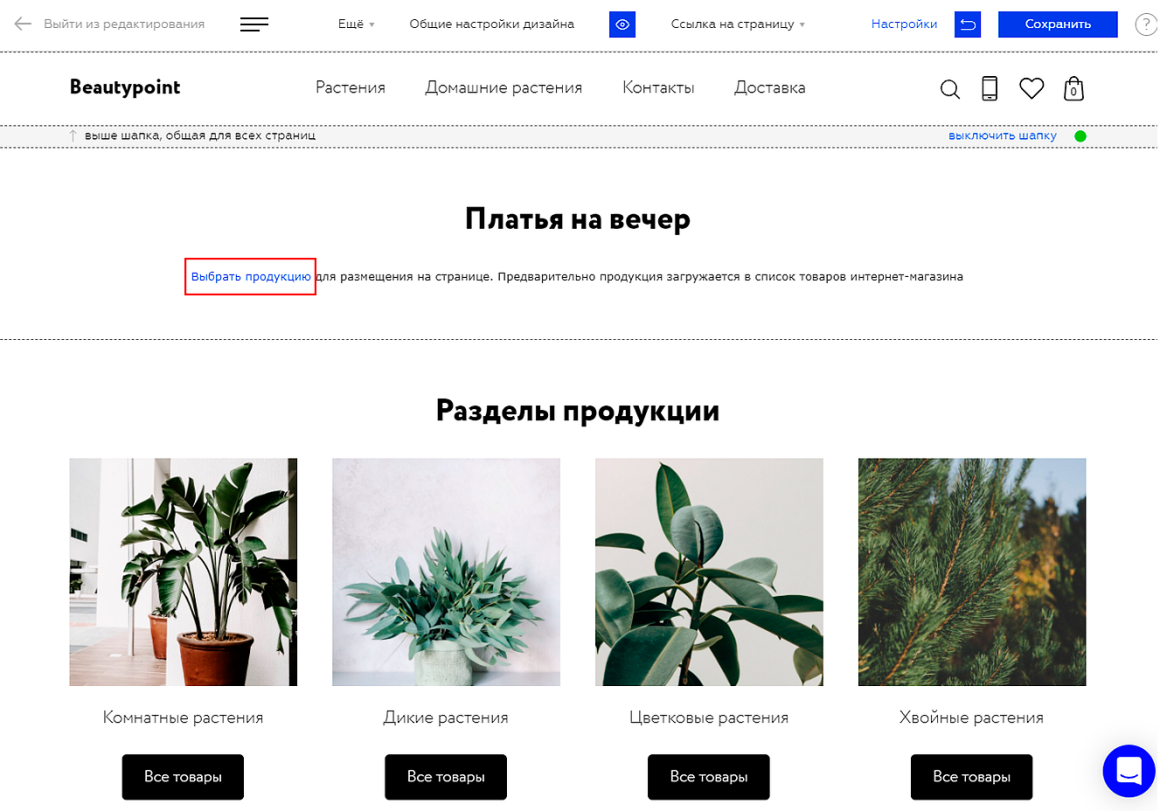Click "Все товары" under Комнатные растения
This screenshot has width=1160, height=811.
coord(183,777)
